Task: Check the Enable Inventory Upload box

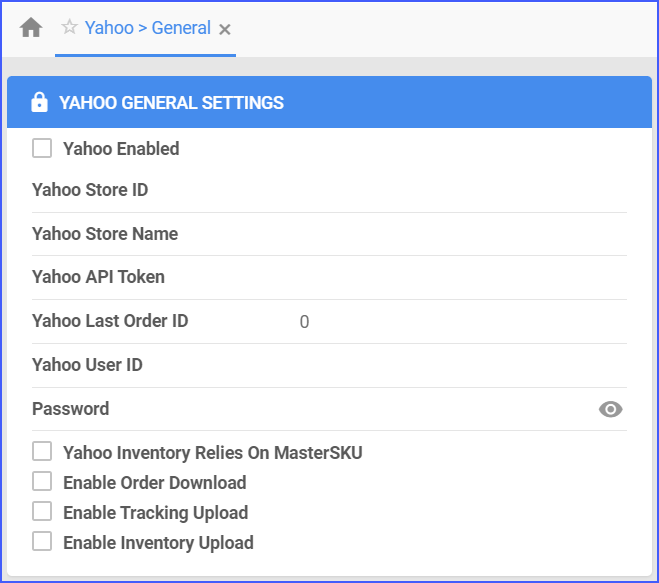Action: (x=42, y=541)
